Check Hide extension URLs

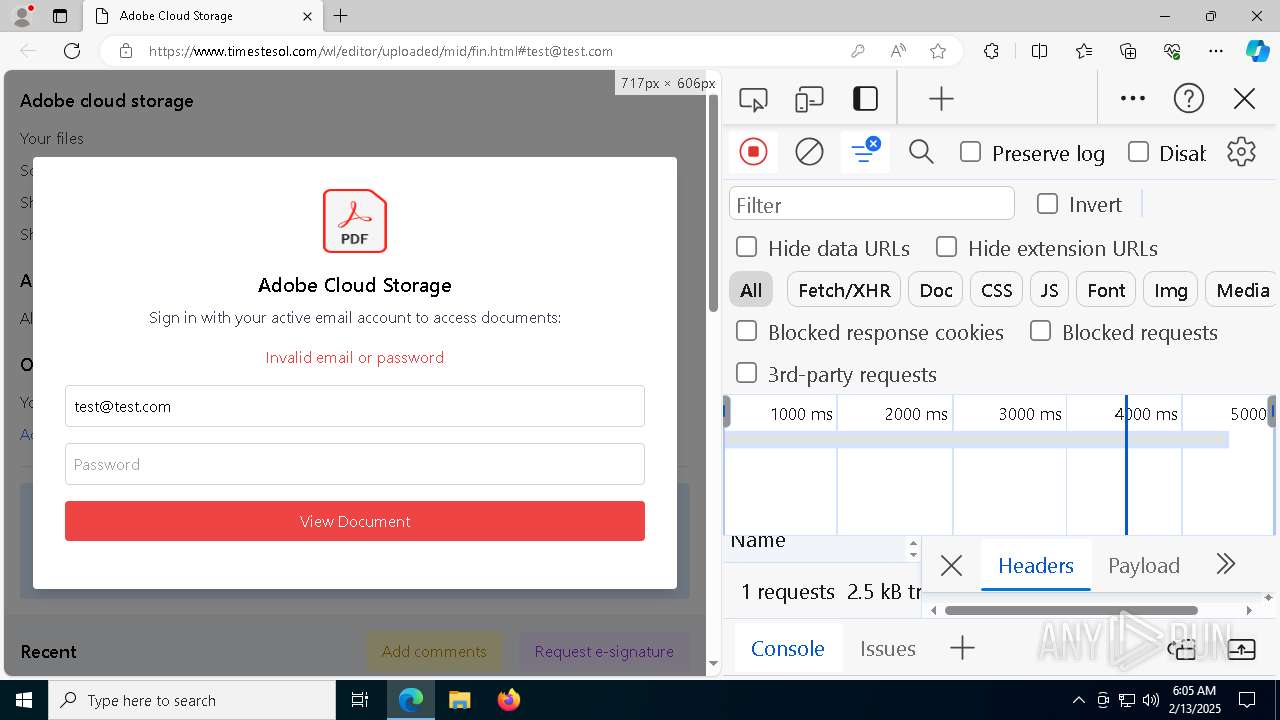pos(946,247)
